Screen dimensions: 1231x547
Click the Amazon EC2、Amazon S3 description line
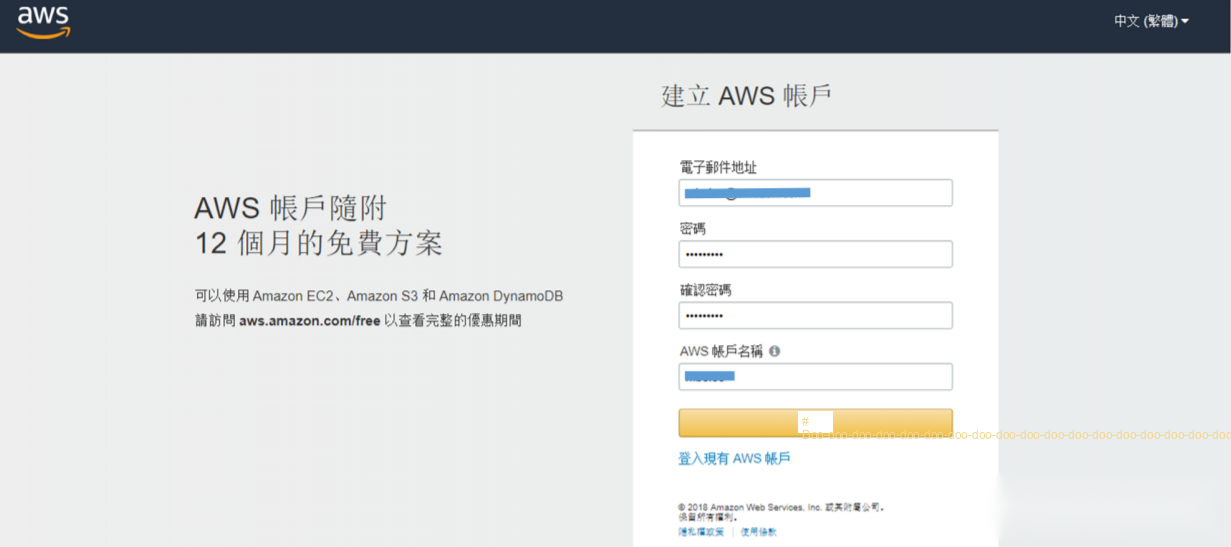(x=379, y=296)
